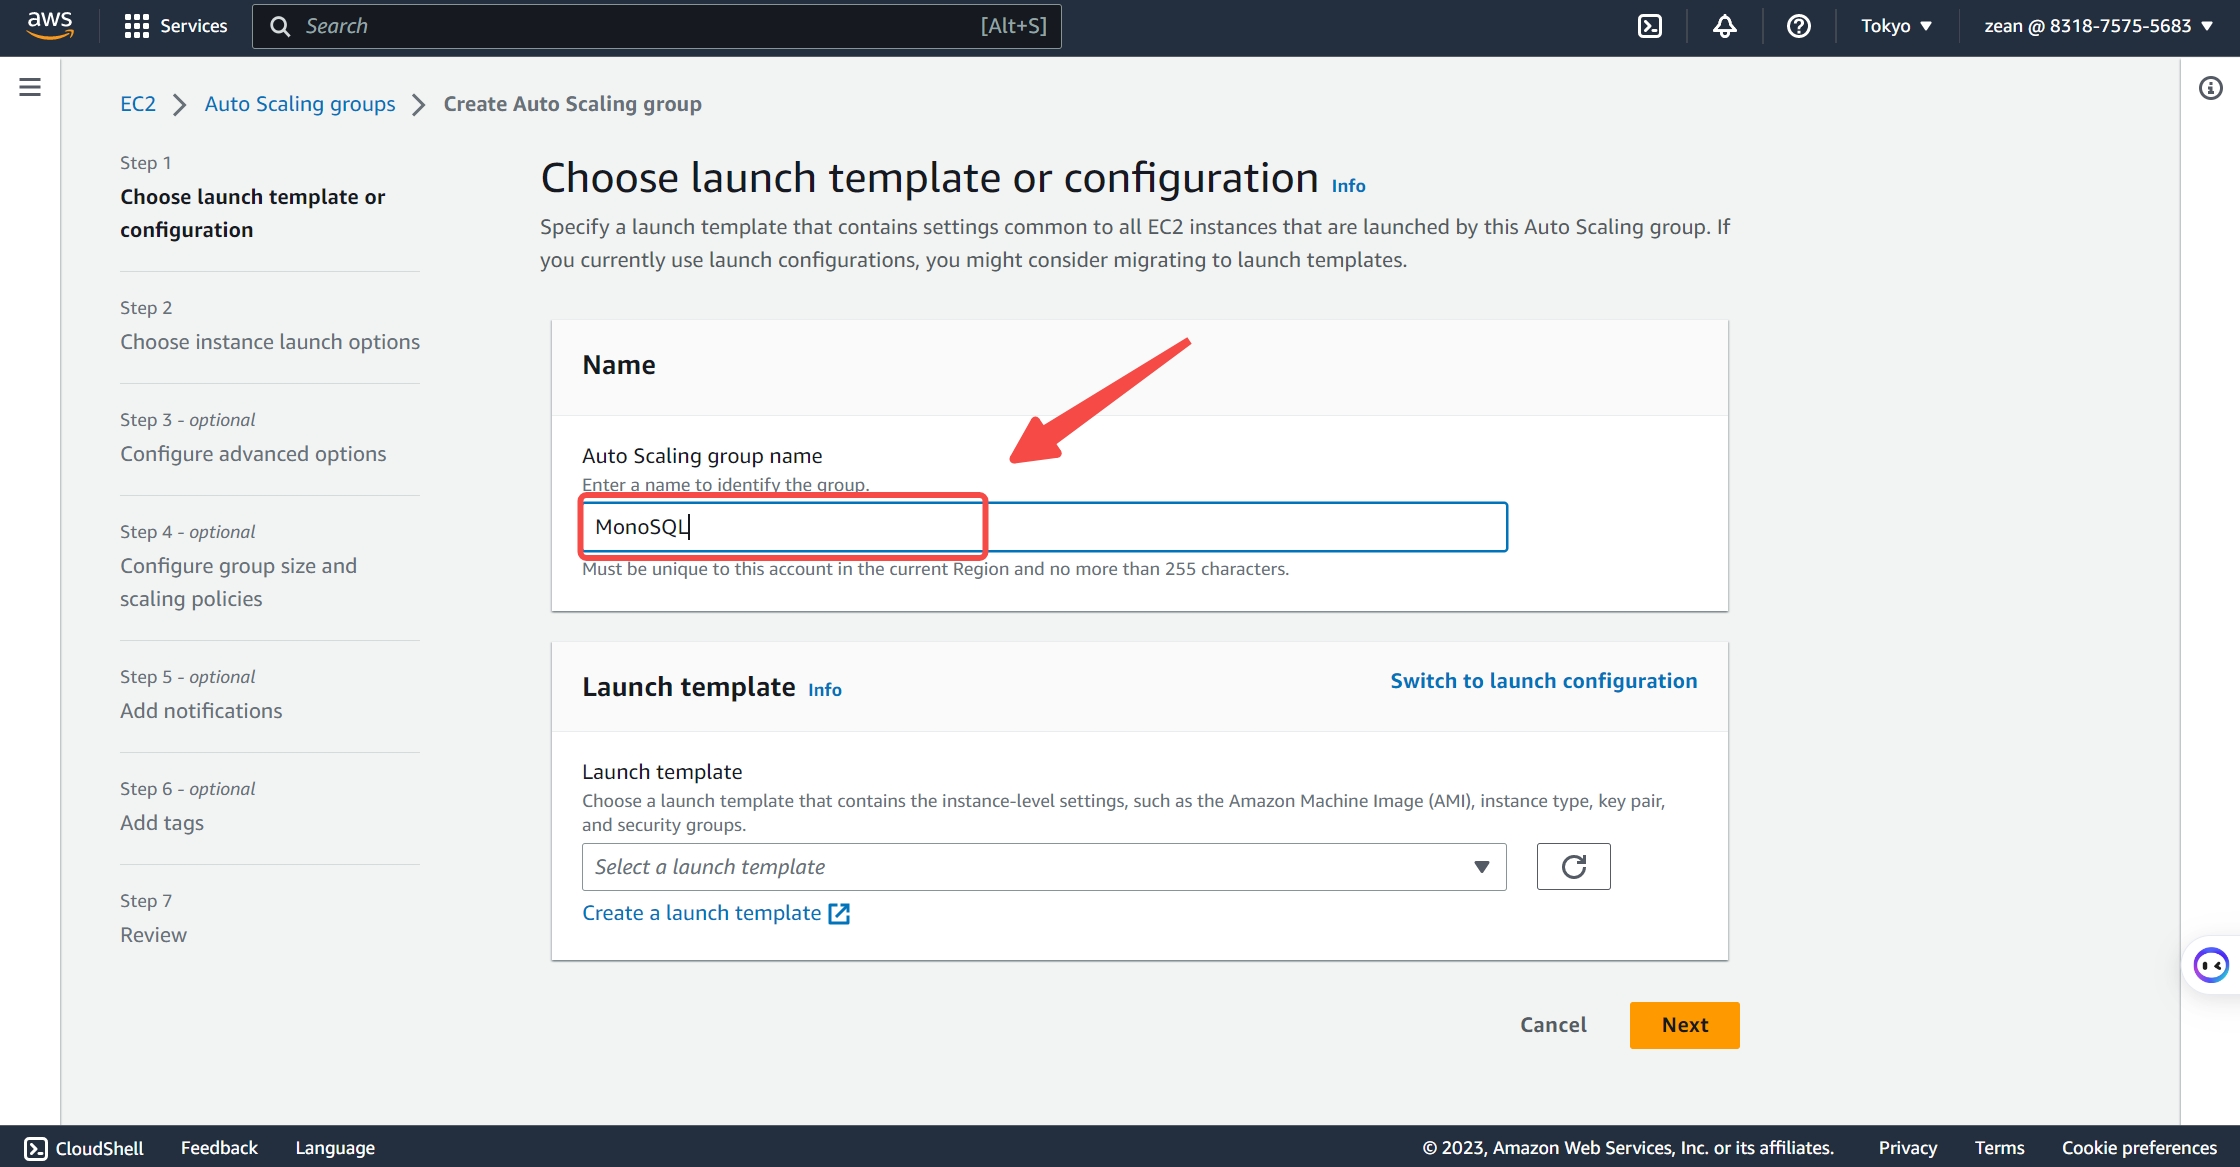Open Info link beside page title

[1348, 186]
